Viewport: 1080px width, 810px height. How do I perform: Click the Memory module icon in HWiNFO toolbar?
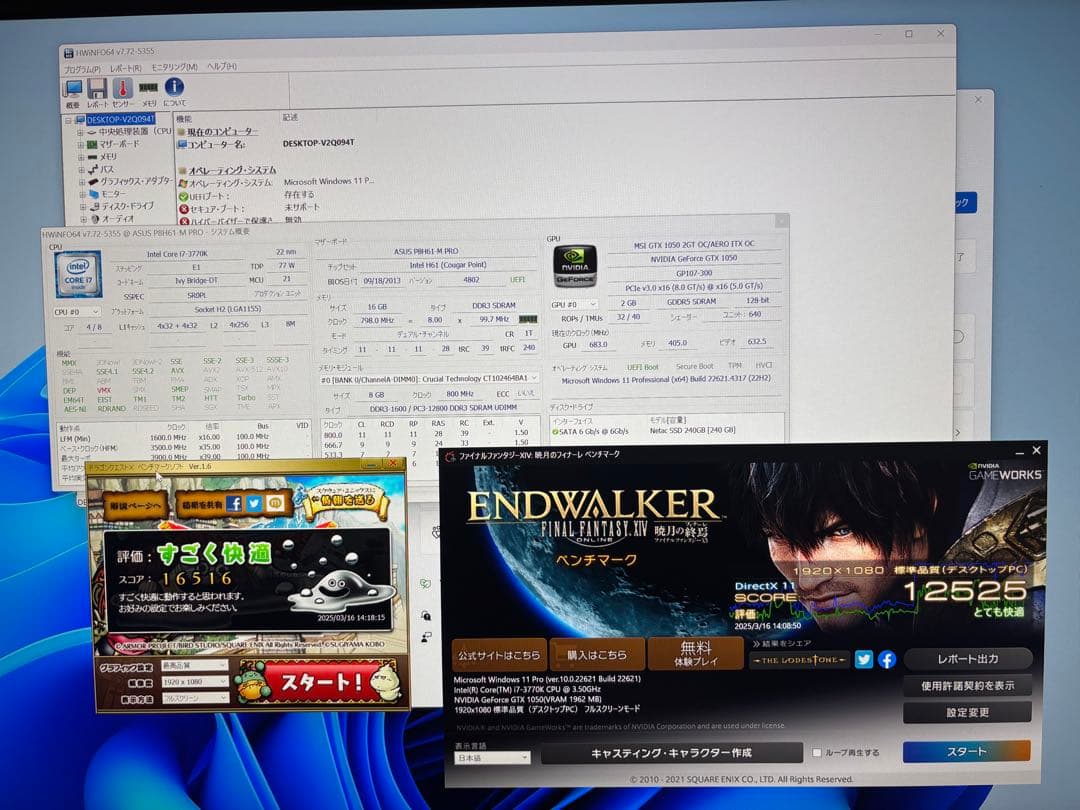[148, 88]
